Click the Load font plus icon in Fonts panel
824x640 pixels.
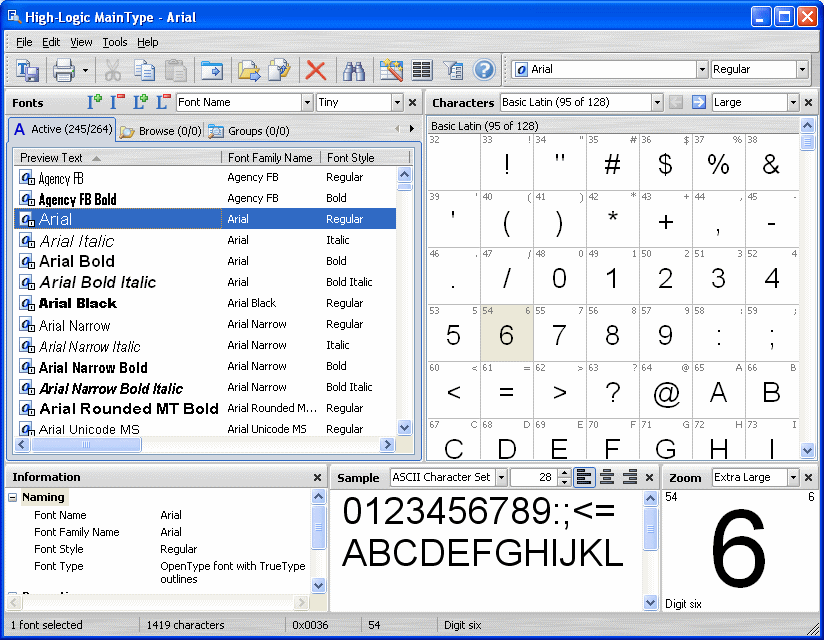140,102
